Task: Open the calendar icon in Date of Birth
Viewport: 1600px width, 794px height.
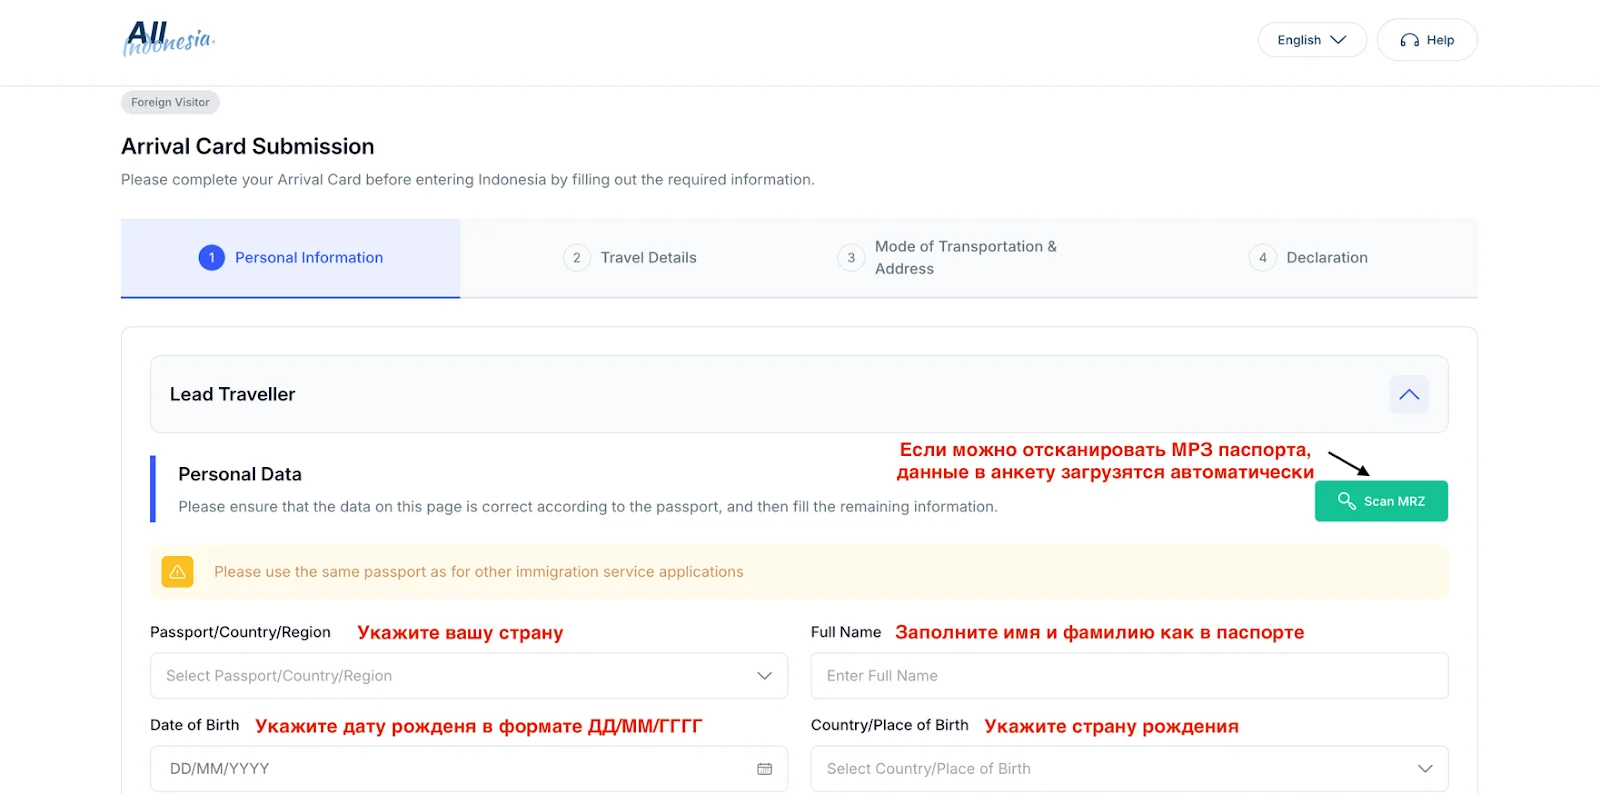Action: click(764, 769)
